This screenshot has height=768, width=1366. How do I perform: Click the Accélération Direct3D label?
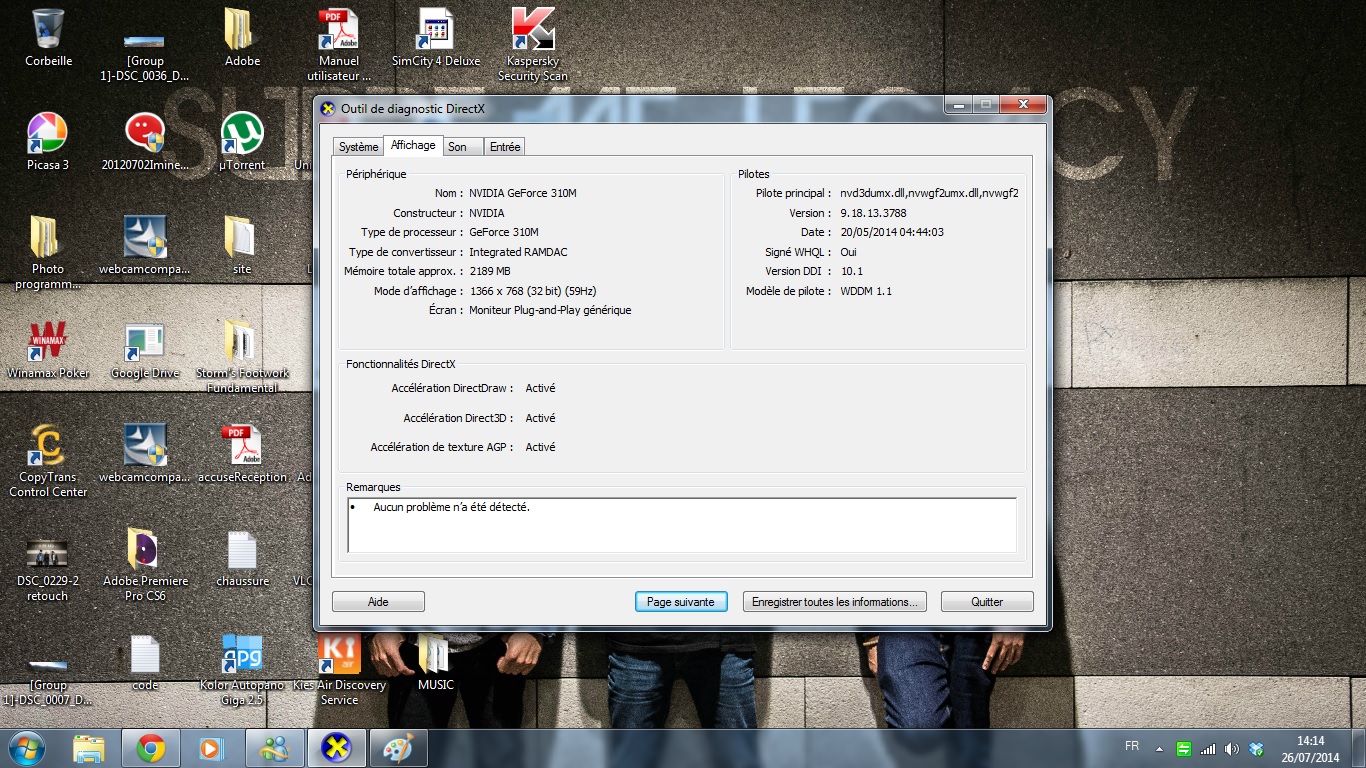point(458,418)
